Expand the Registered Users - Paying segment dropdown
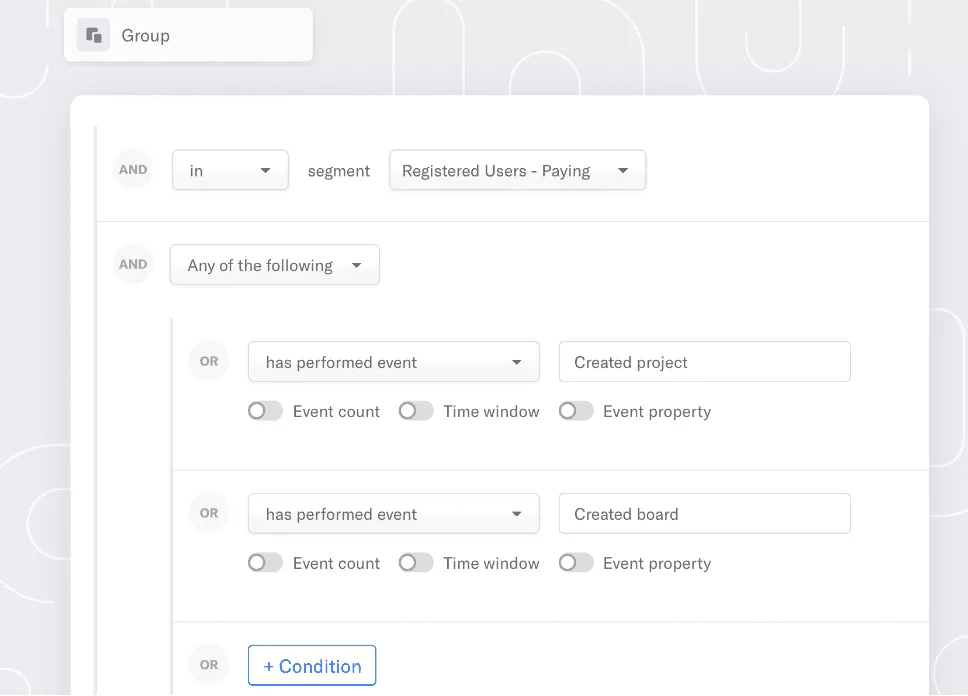This screenshot has height=696, width=968. (x=517, y=170)
